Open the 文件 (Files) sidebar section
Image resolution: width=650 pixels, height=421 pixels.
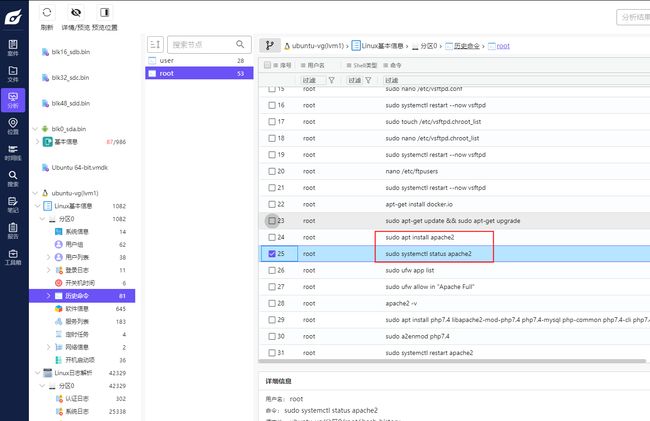(x=13, y=74)
